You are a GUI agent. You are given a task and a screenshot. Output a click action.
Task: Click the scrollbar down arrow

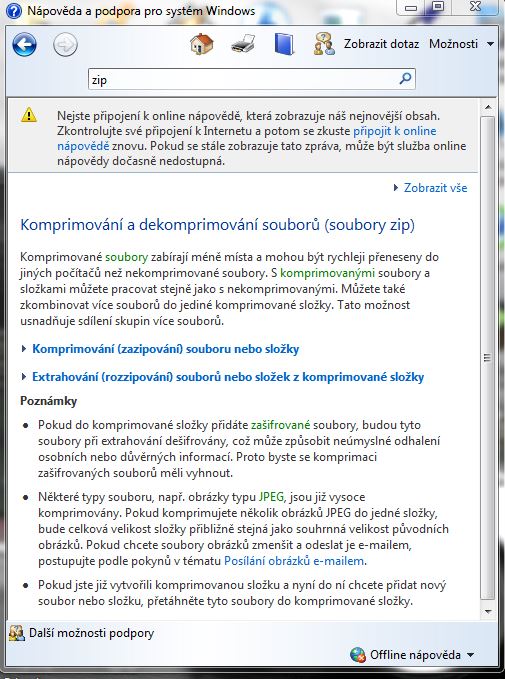(488, 611)
